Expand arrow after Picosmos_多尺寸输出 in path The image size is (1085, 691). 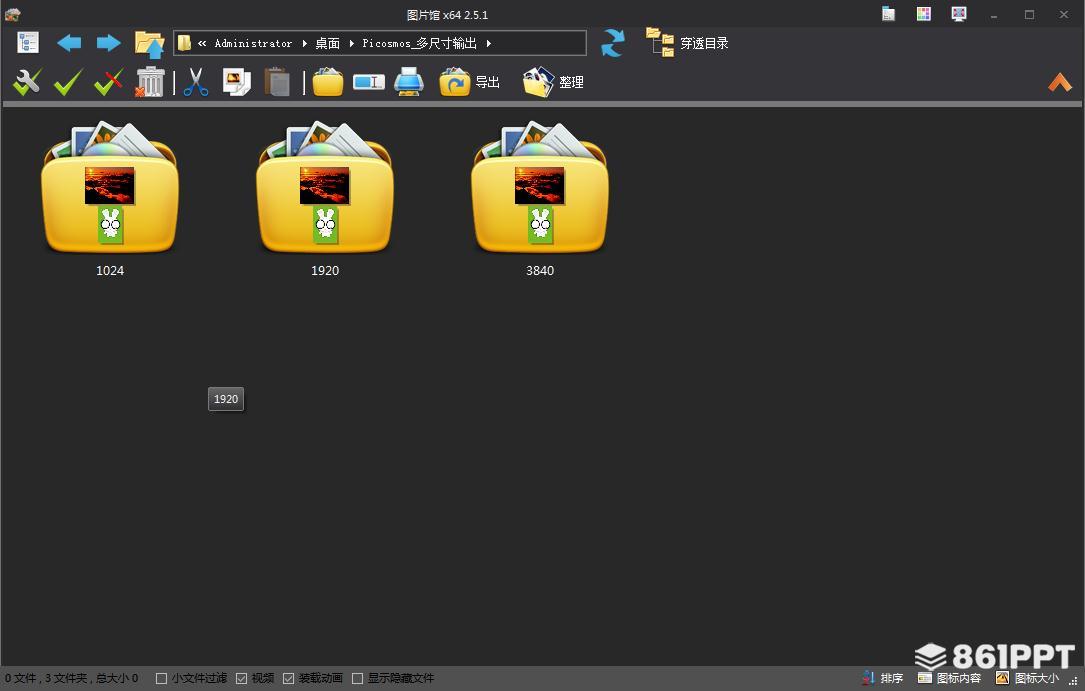click(489, 44)
